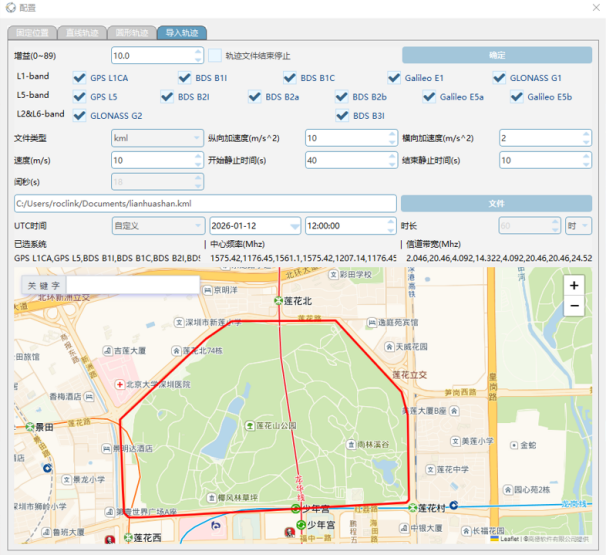Click the 结束静止时间 value field
The height and width of the screenshot is (555, 606).
541,160
